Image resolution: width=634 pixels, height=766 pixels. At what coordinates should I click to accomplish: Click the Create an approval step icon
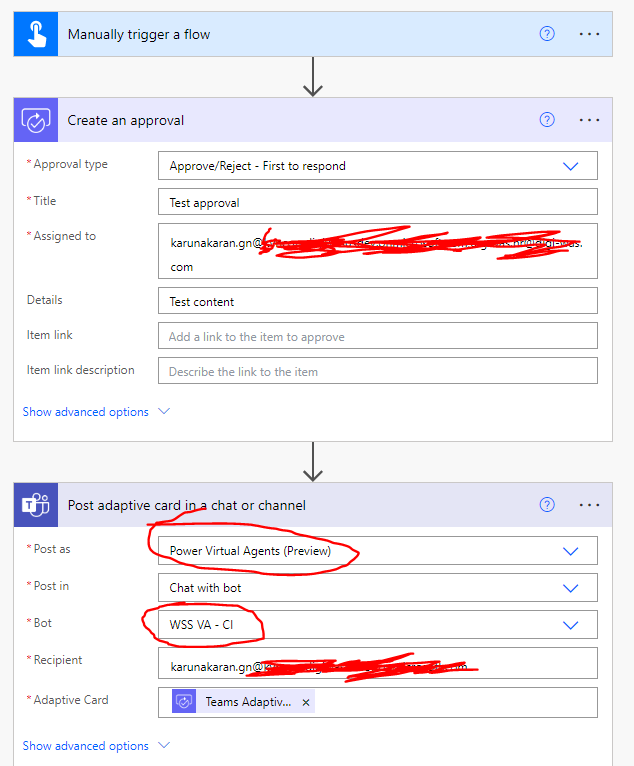pyautogui.click(x=36, y=120)
